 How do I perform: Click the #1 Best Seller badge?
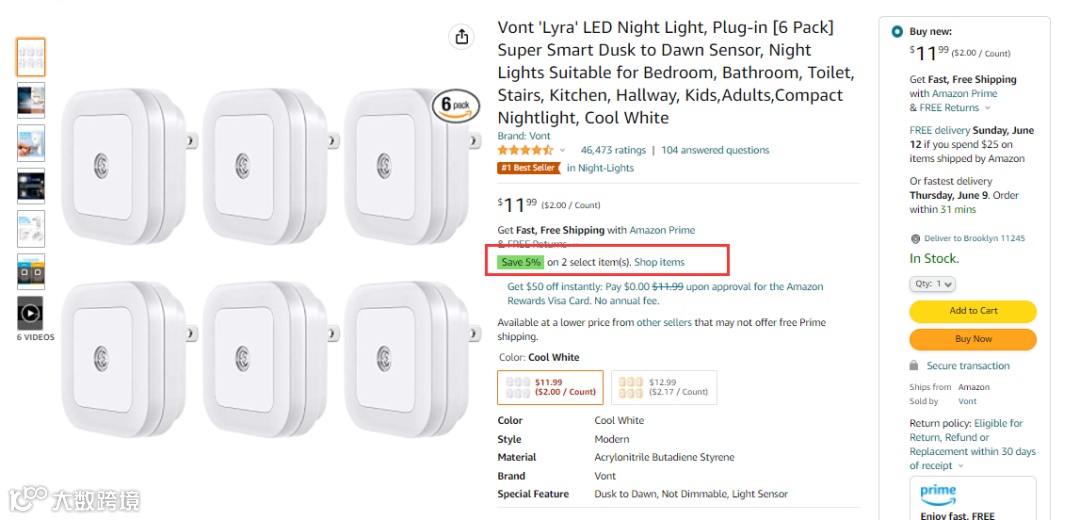coord(529,168)
